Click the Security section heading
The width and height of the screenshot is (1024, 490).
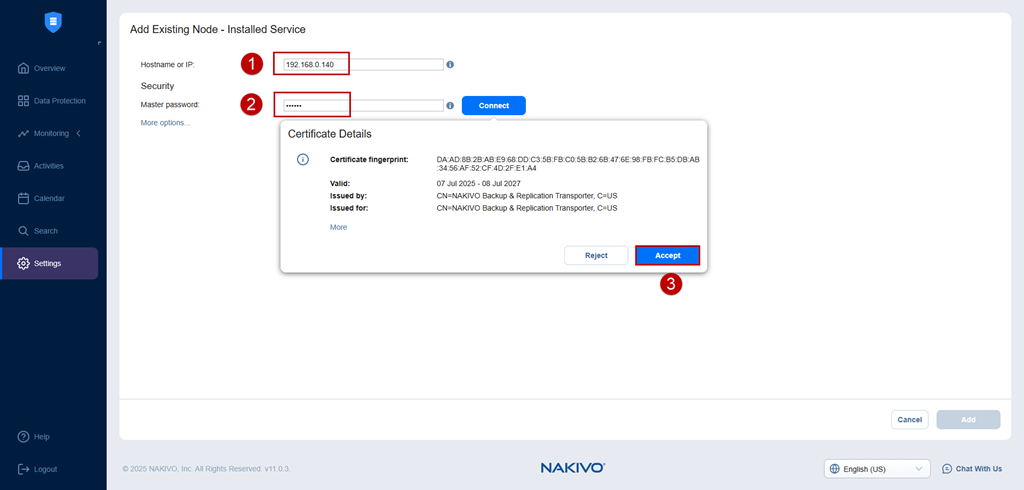click(x=157, y=86)
